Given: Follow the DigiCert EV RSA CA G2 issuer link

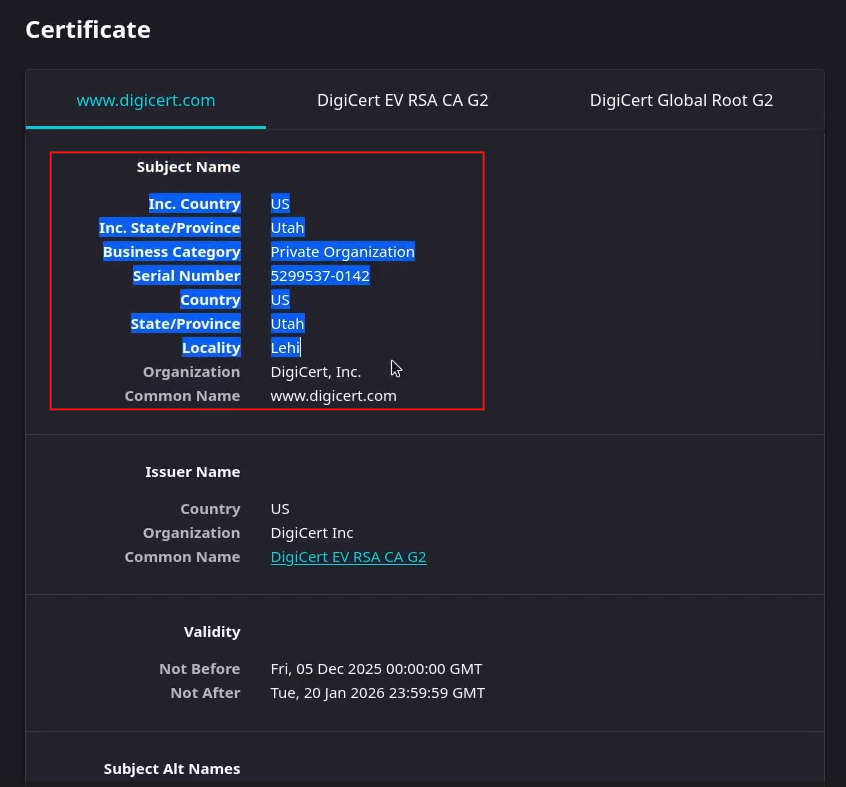Looking at the screenshot, I should pyautogui.click(x=349, y=557).
